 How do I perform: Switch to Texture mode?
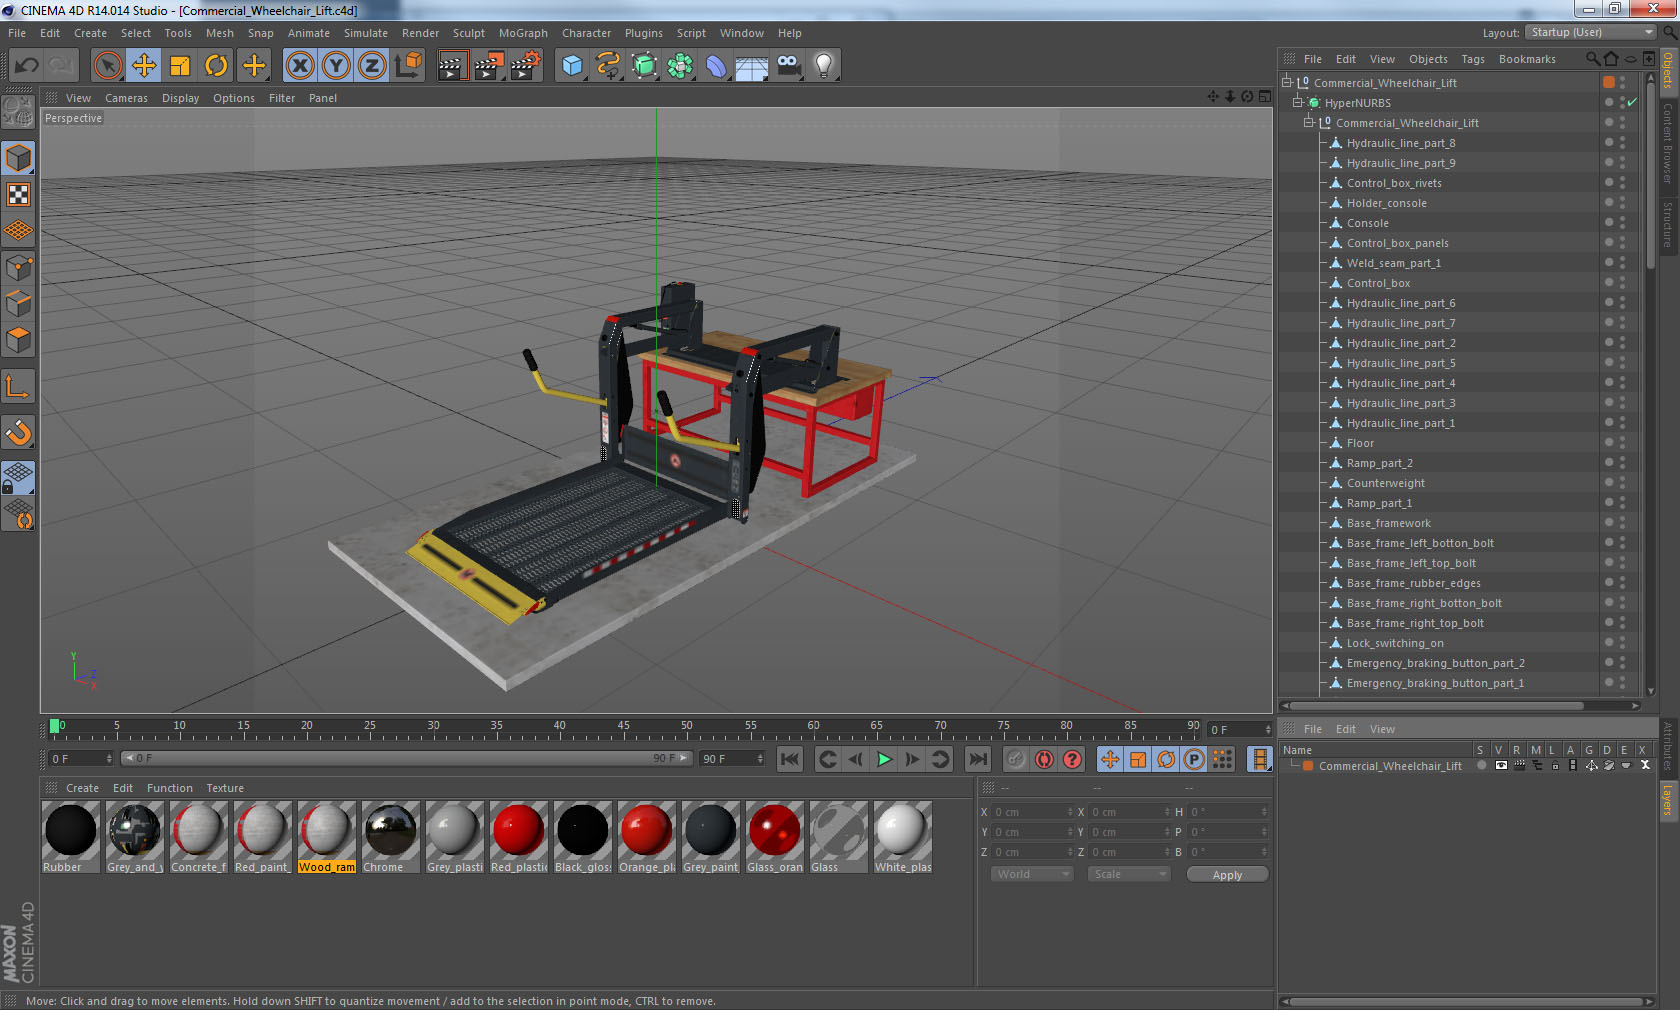pyautogui.click(x=18, y=195)
